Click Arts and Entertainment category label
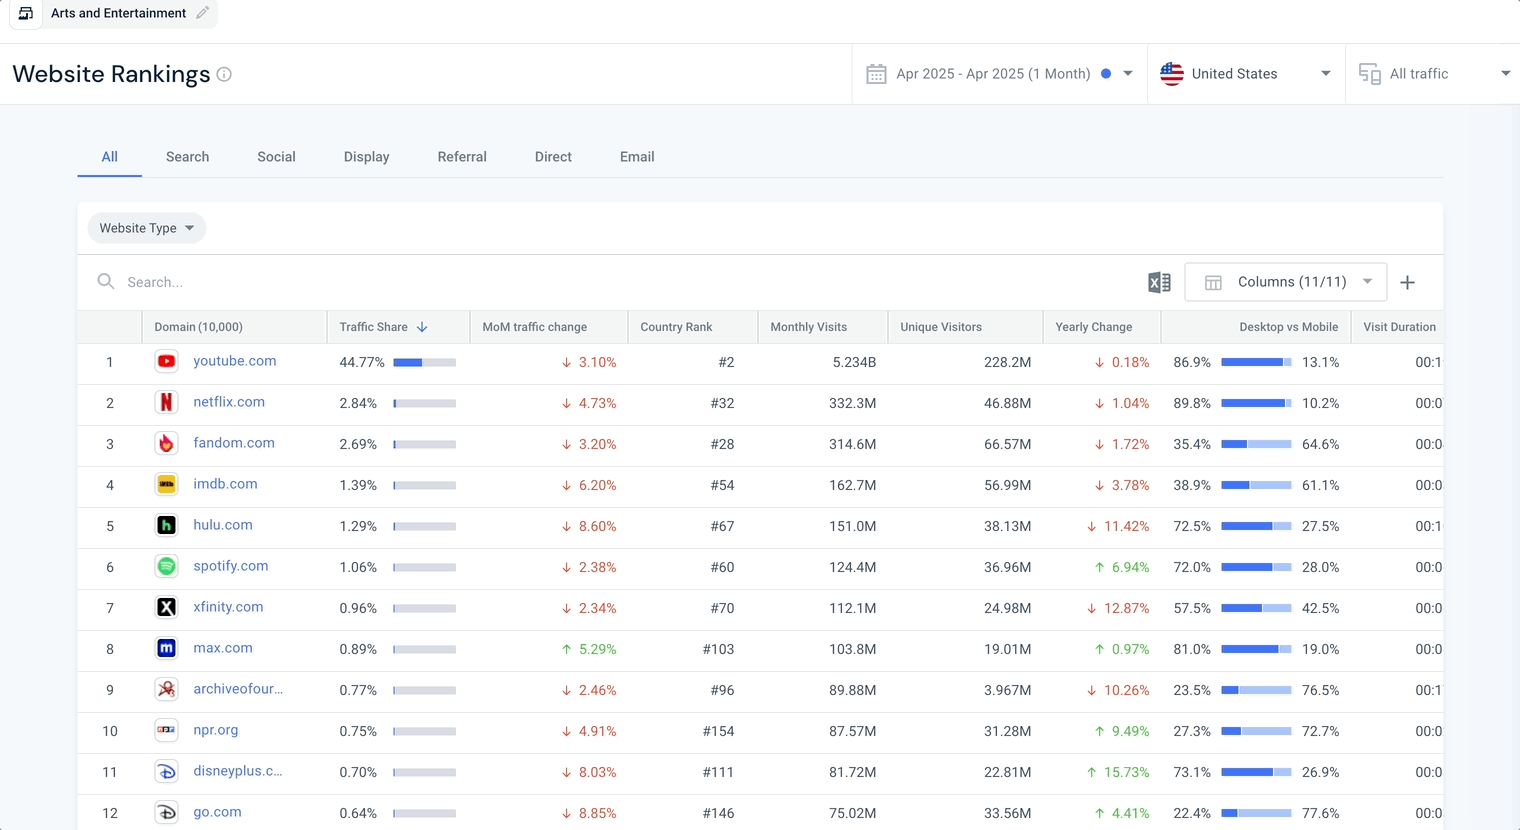 click(x=119, y=13)
